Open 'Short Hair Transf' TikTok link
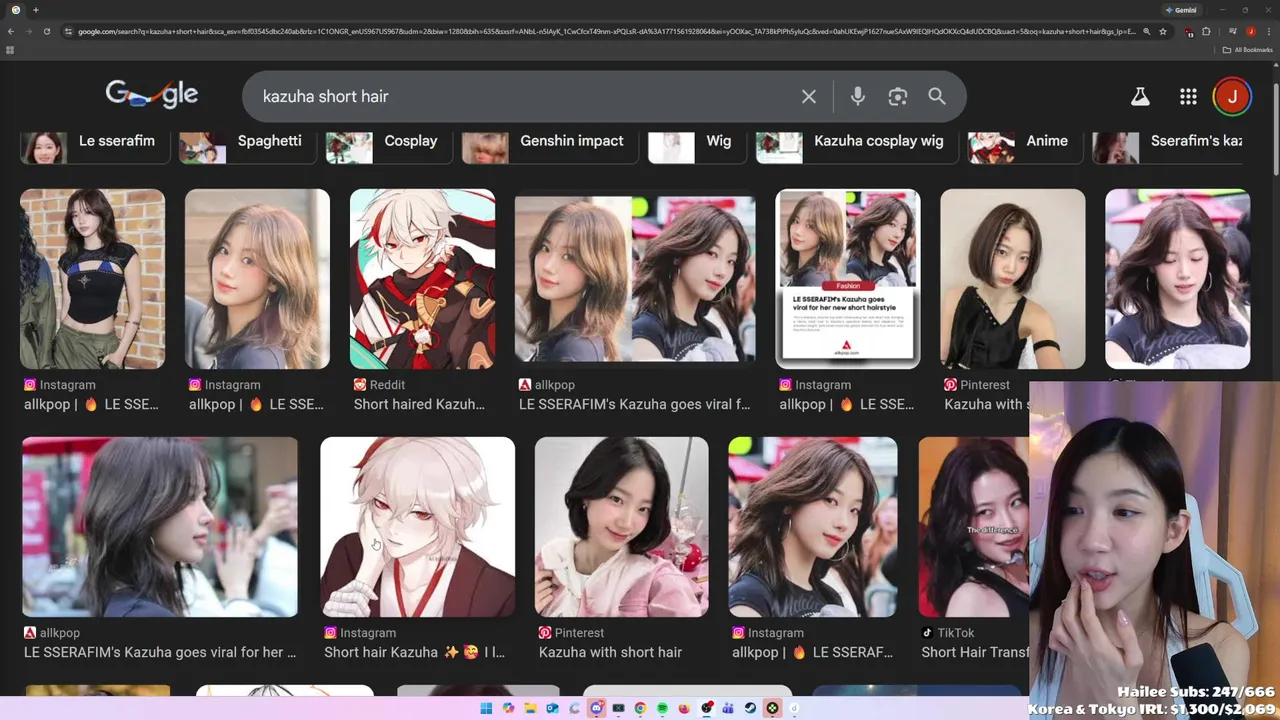 pos(975,652)
